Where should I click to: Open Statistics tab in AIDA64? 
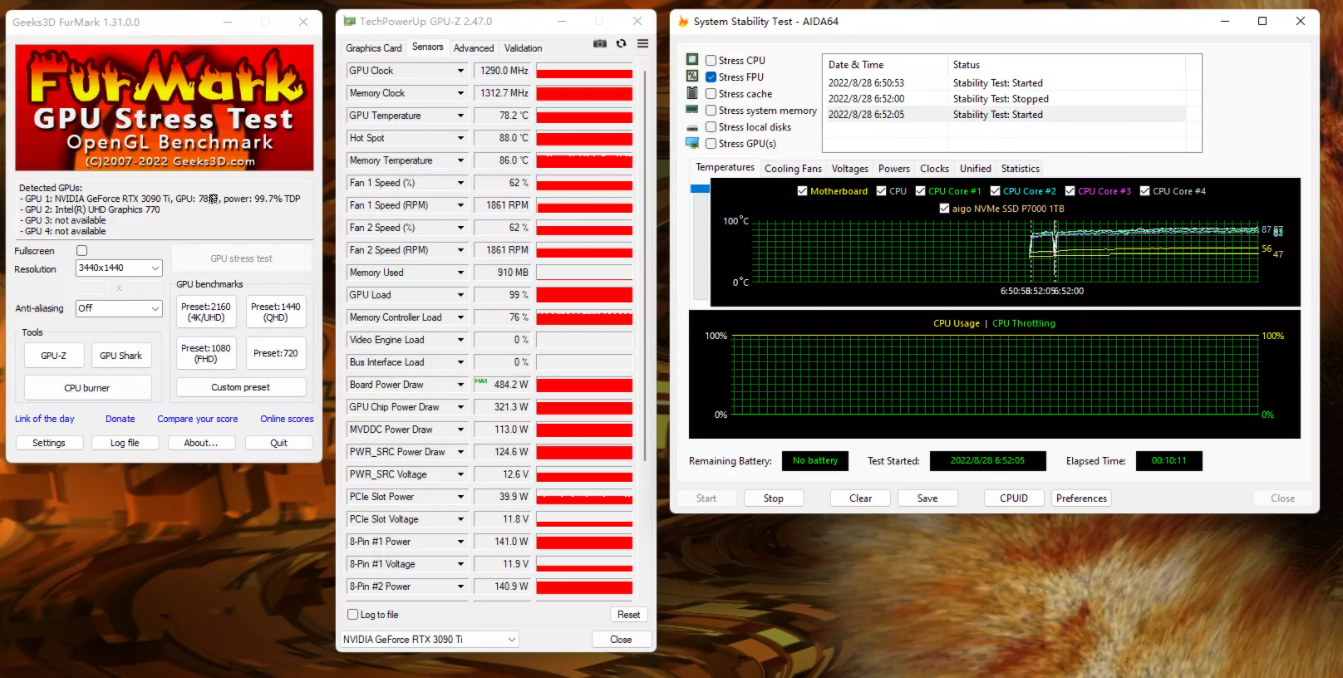pos(1020,168)
